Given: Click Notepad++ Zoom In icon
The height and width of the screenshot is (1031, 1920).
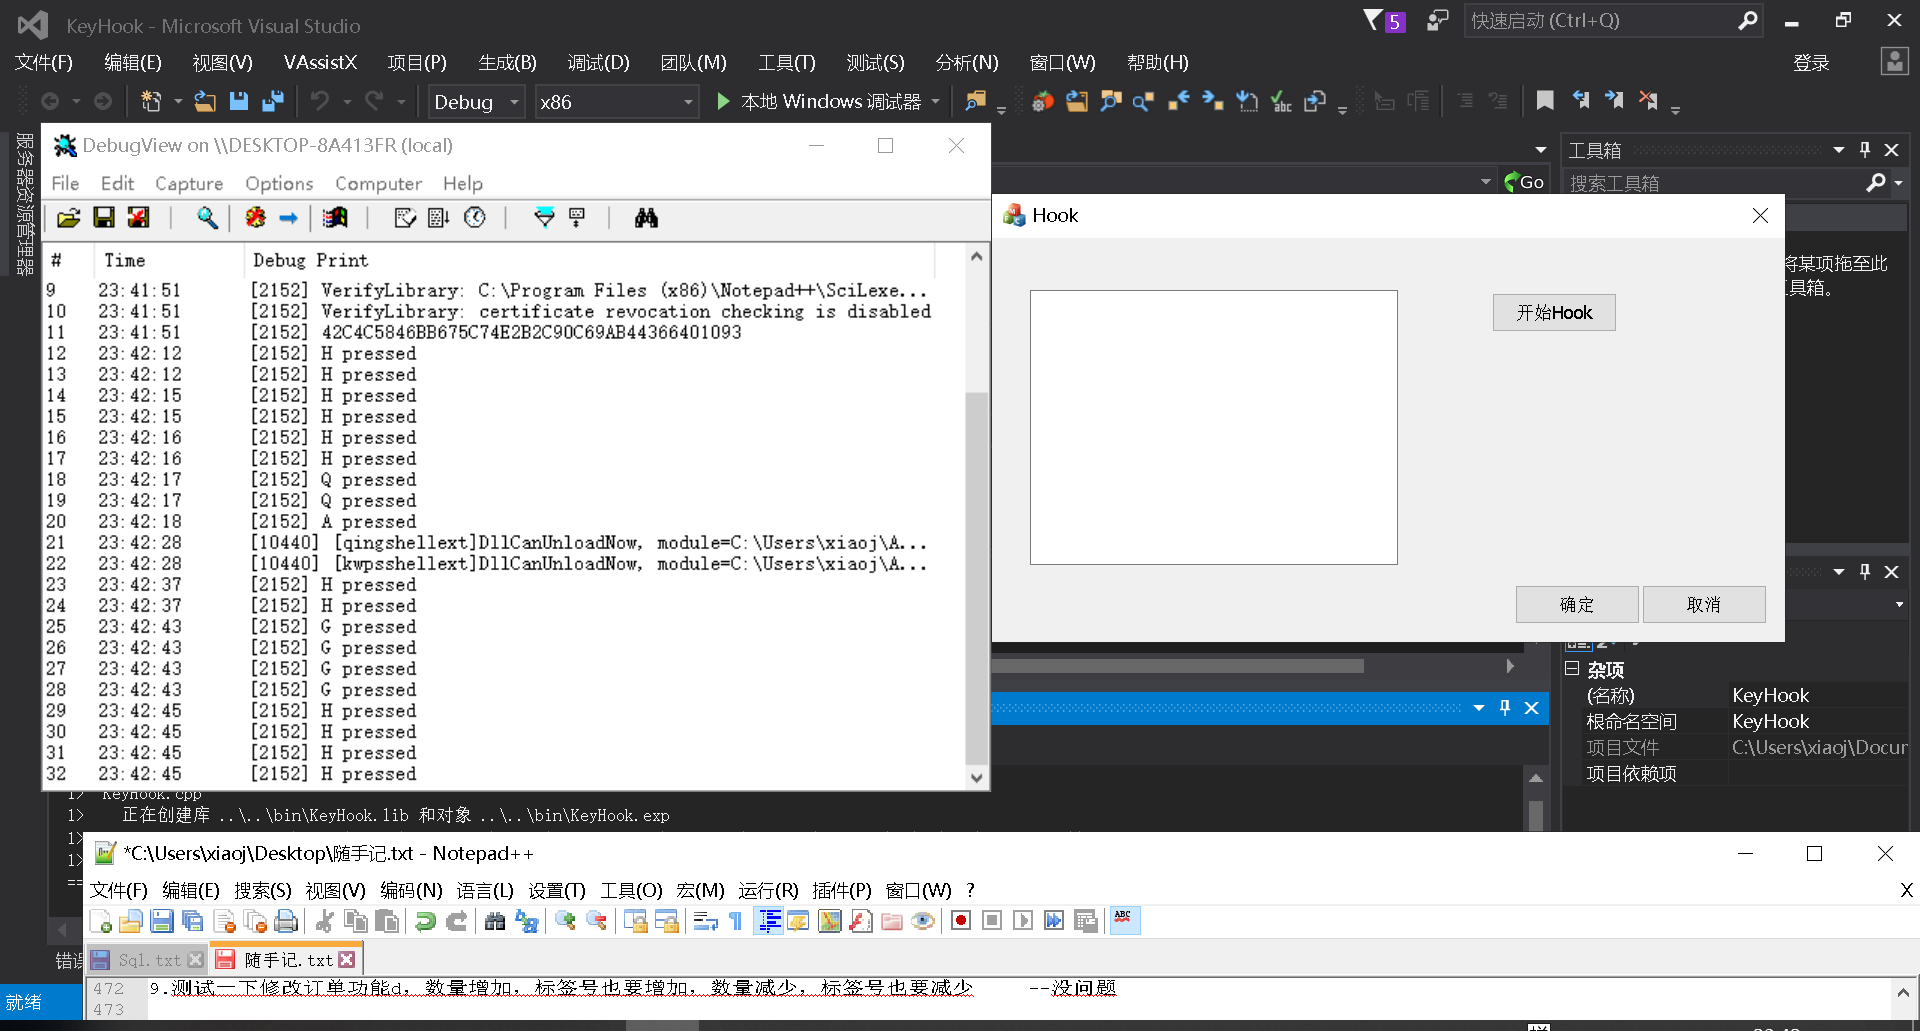Looking at the screenshot, I should [x=565, y=921].
